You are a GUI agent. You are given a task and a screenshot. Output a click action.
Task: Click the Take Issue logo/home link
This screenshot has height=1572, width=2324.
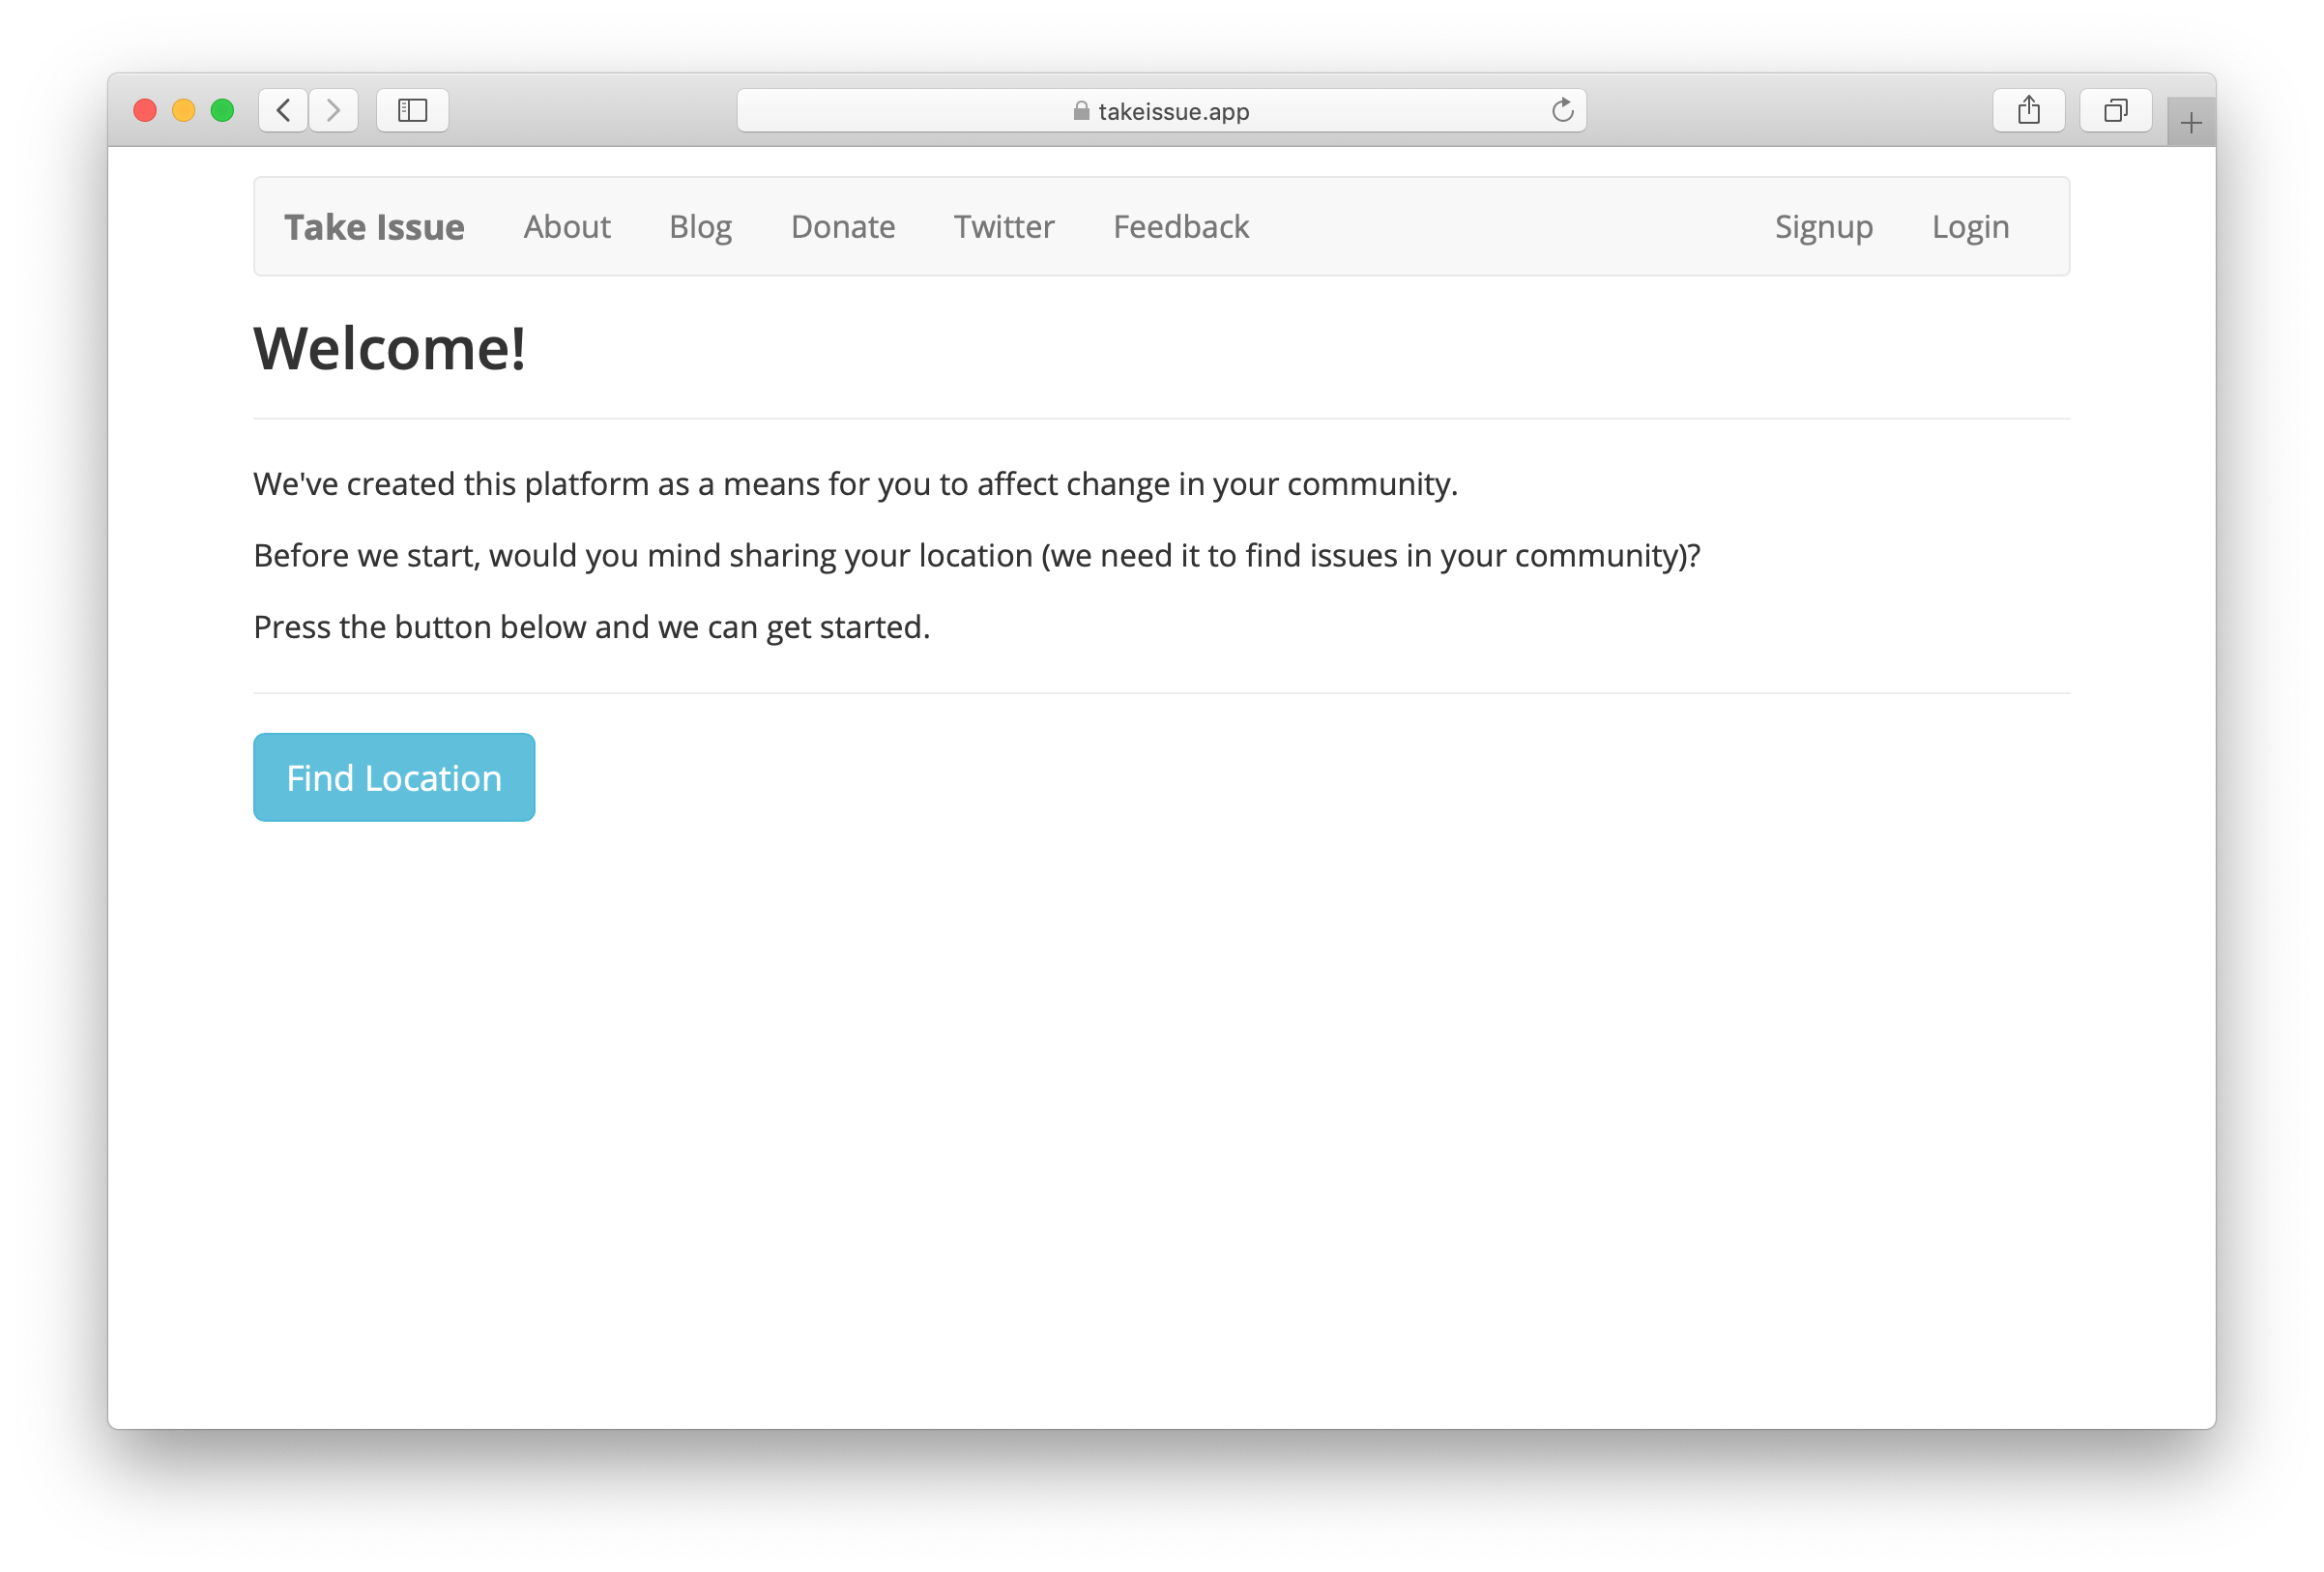pos(375,224)
